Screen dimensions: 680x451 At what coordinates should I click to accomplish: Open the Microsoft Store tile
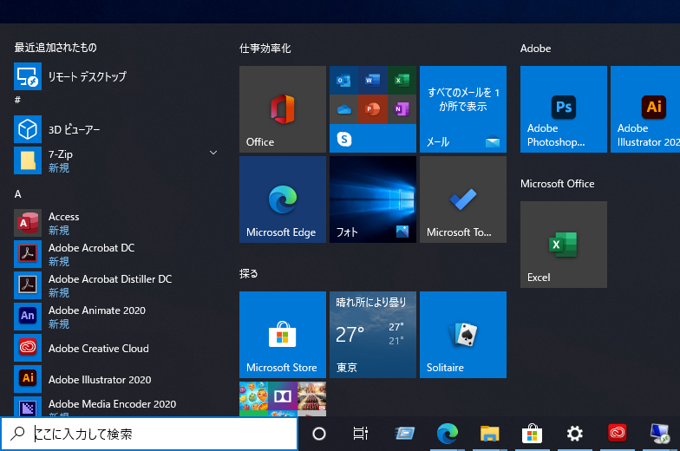coord(282,335)
